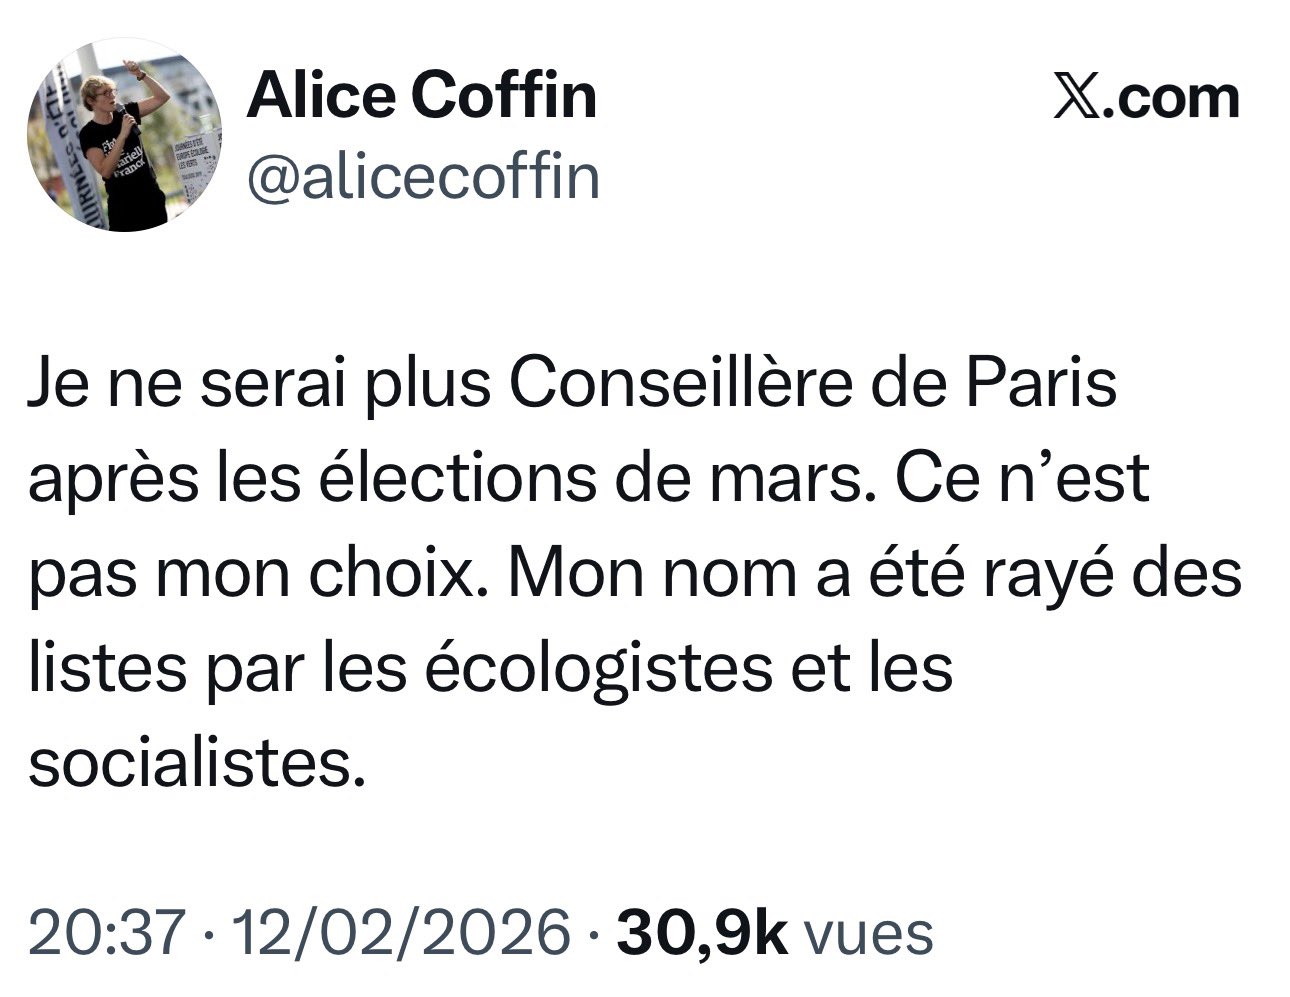Click the 20:37 post time

tap(108, 931)
